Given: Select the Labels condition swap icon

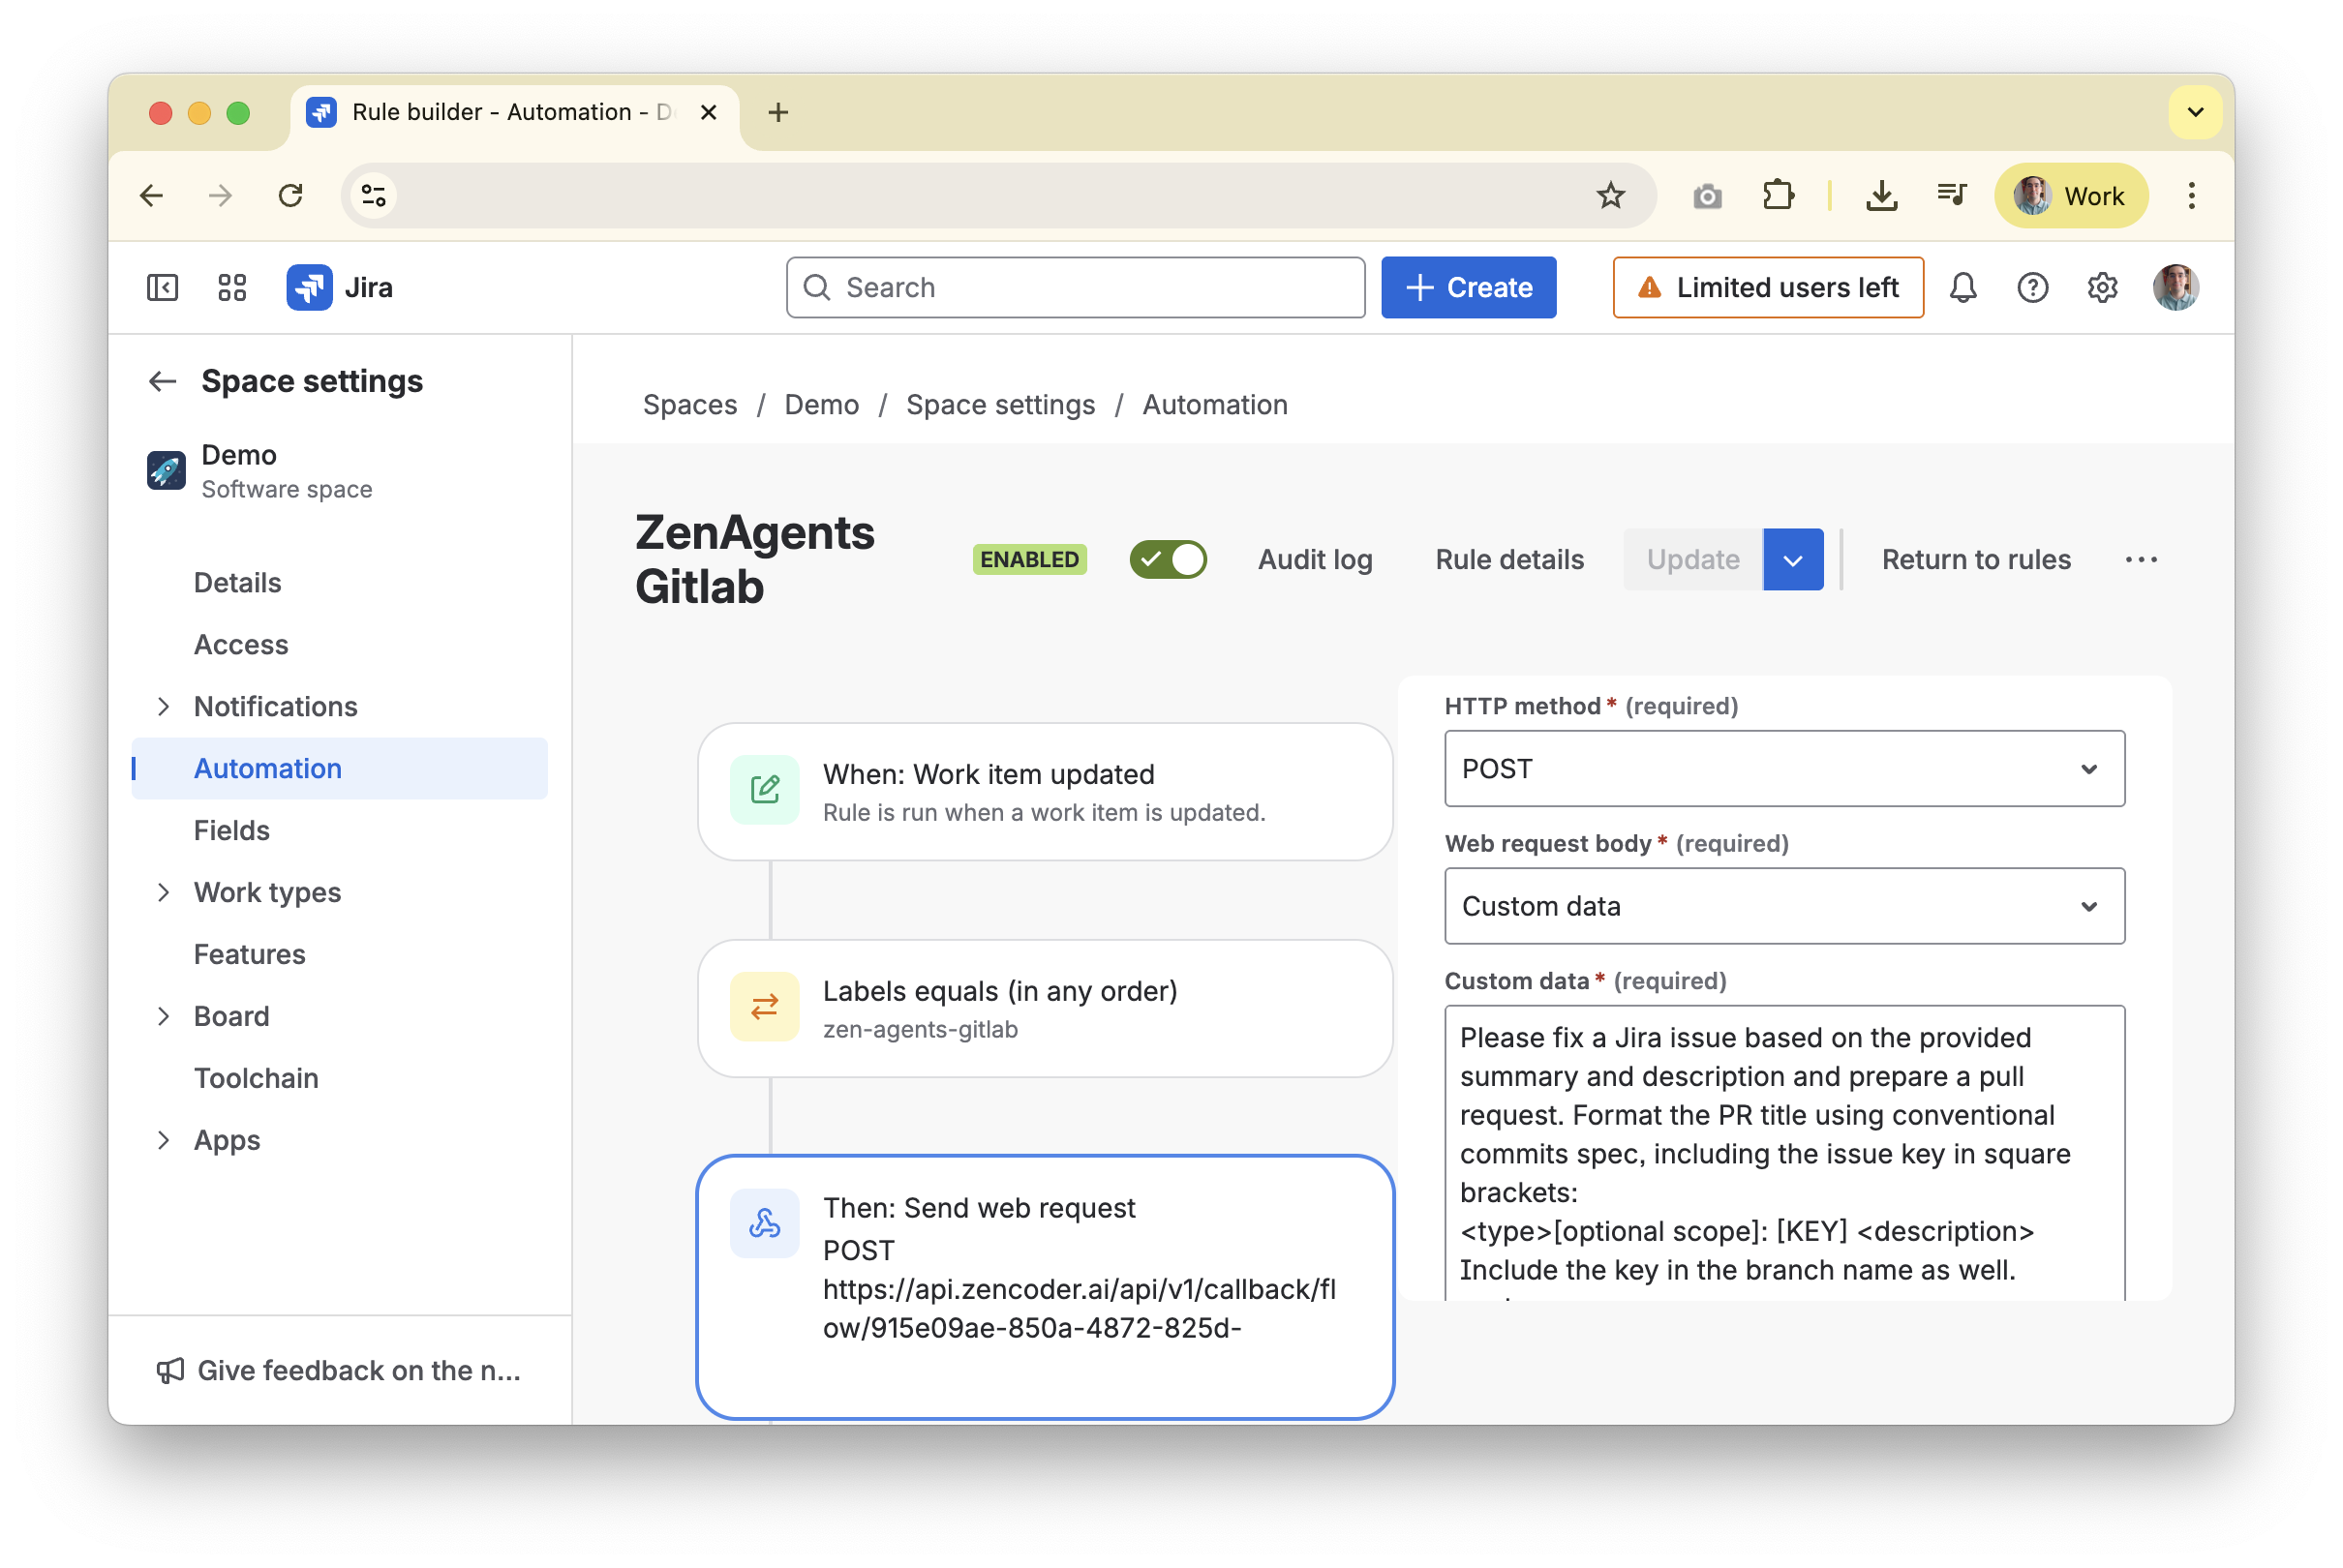Looking at the screenshot, I should click(x=764, y=1007).
